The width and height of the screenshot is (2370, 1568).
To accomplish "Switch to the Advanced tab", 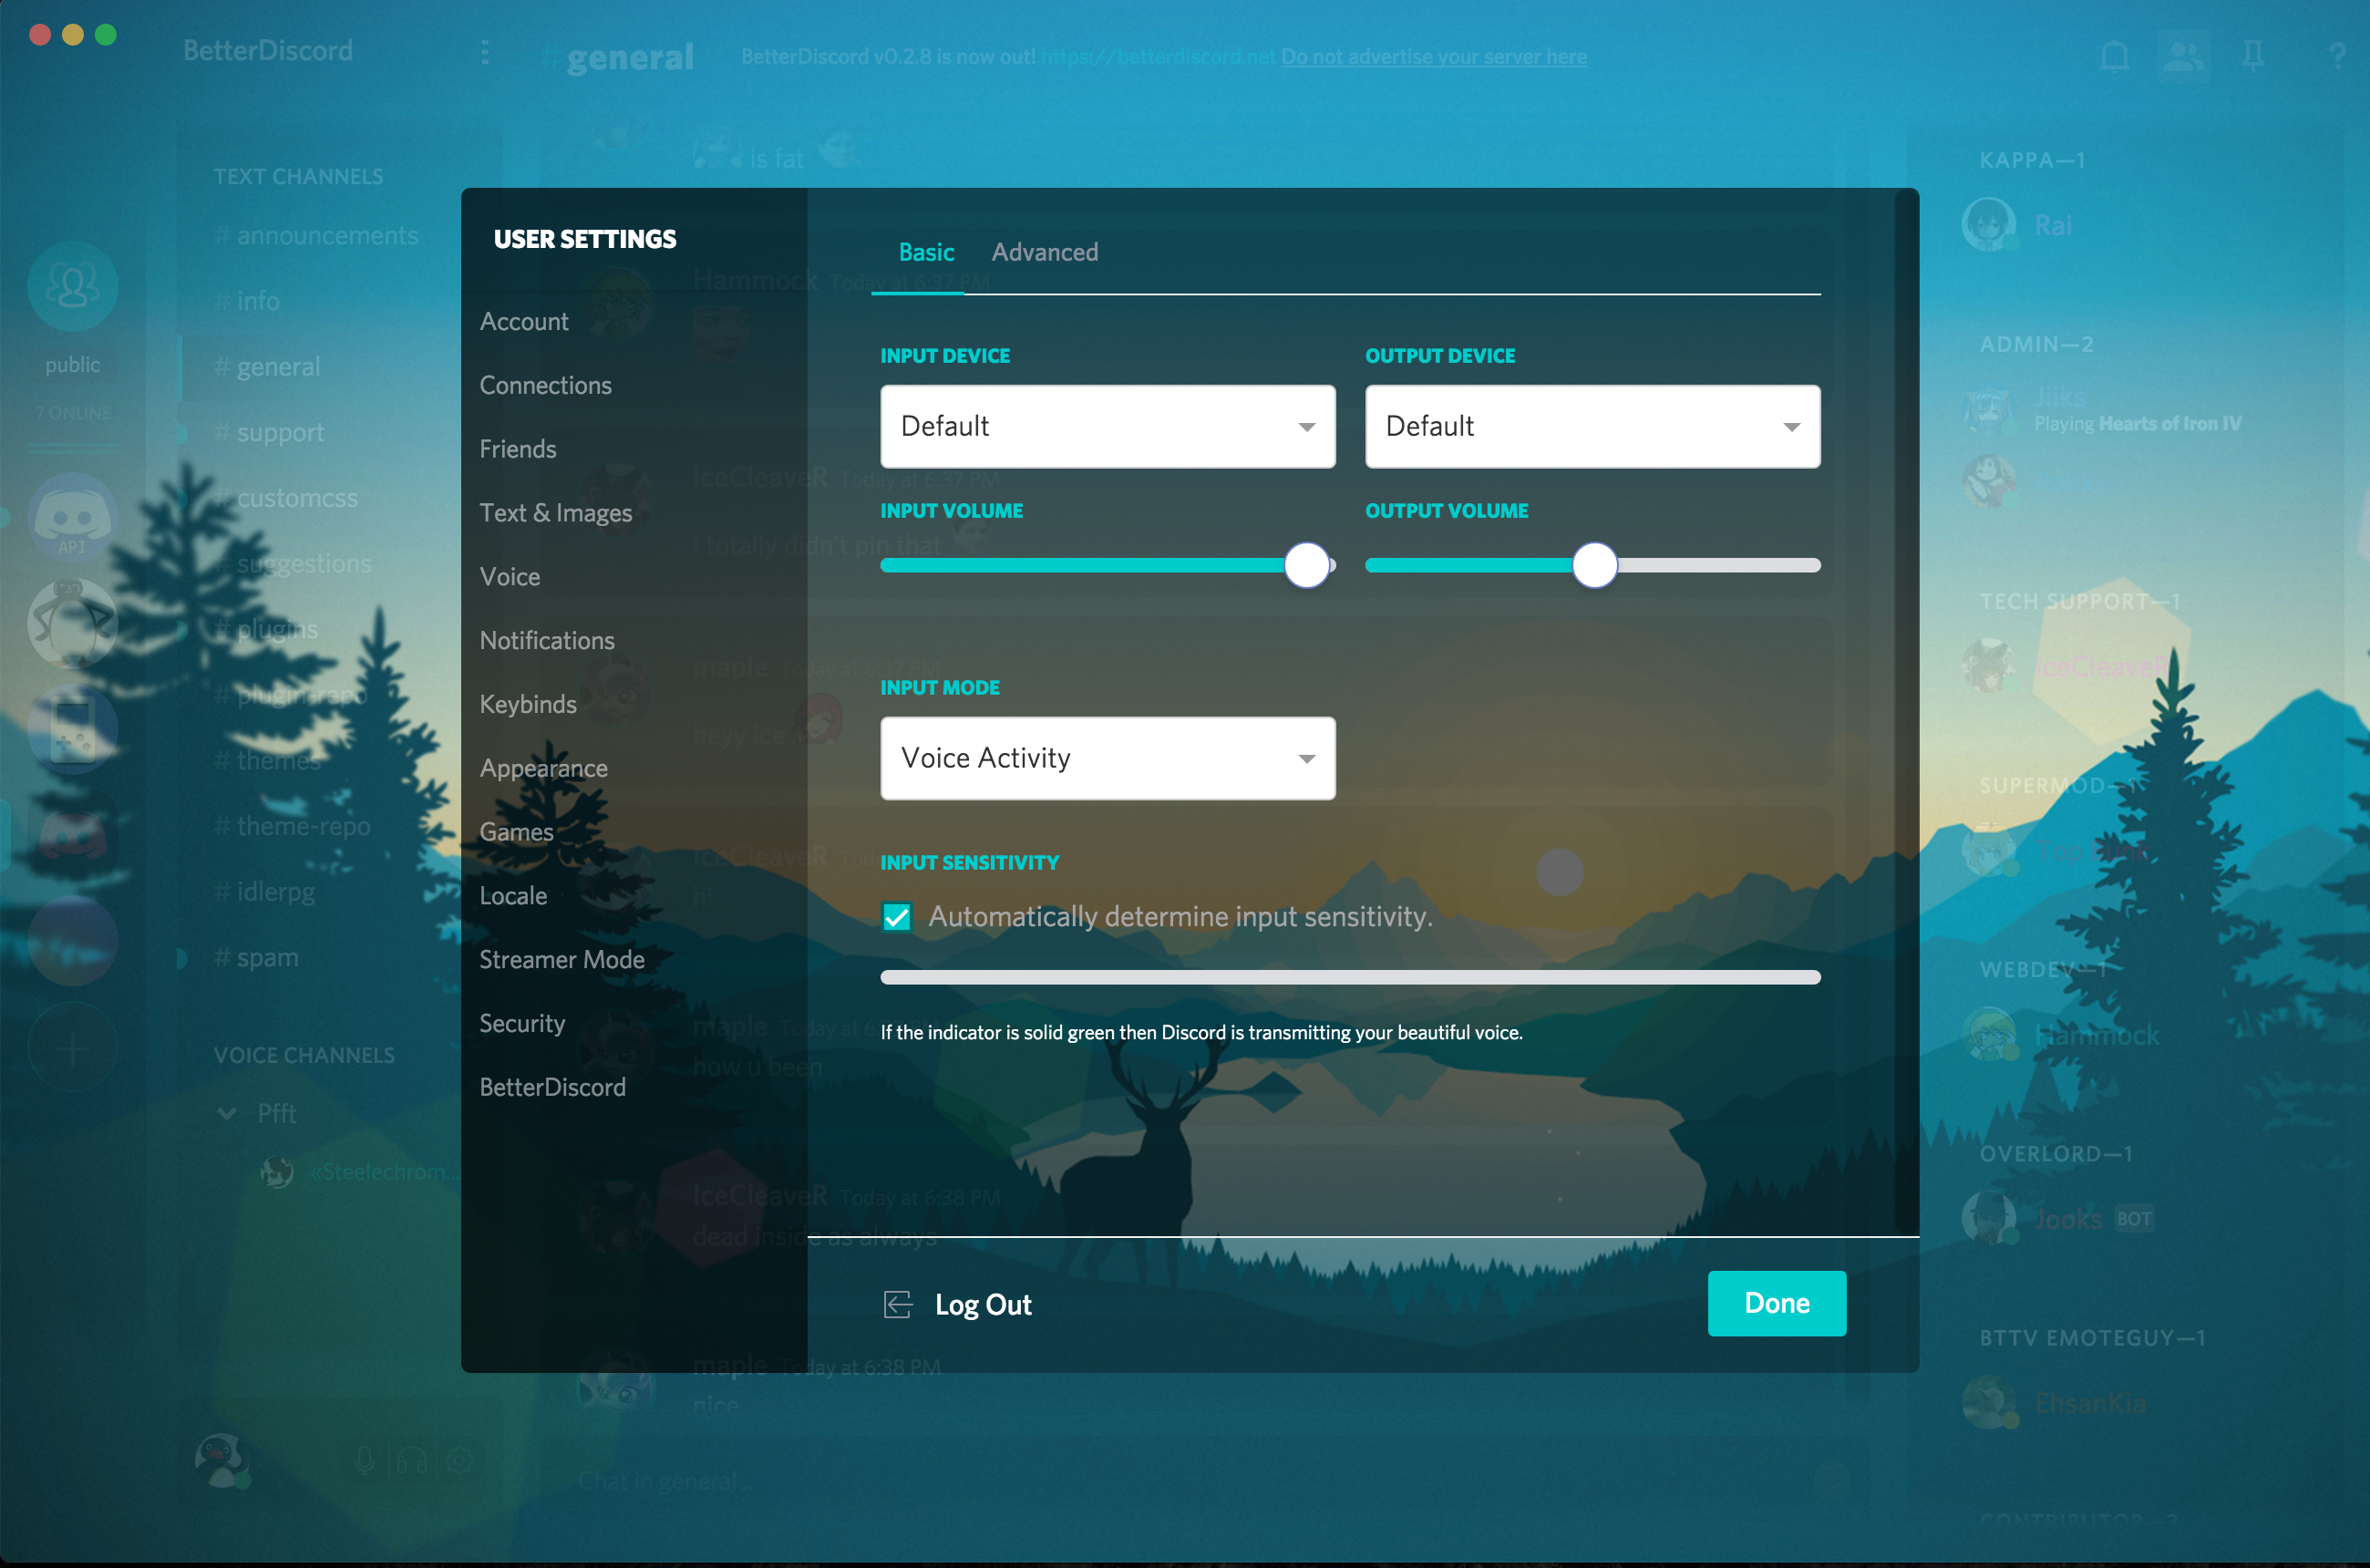I will [x=1044, y=252].
